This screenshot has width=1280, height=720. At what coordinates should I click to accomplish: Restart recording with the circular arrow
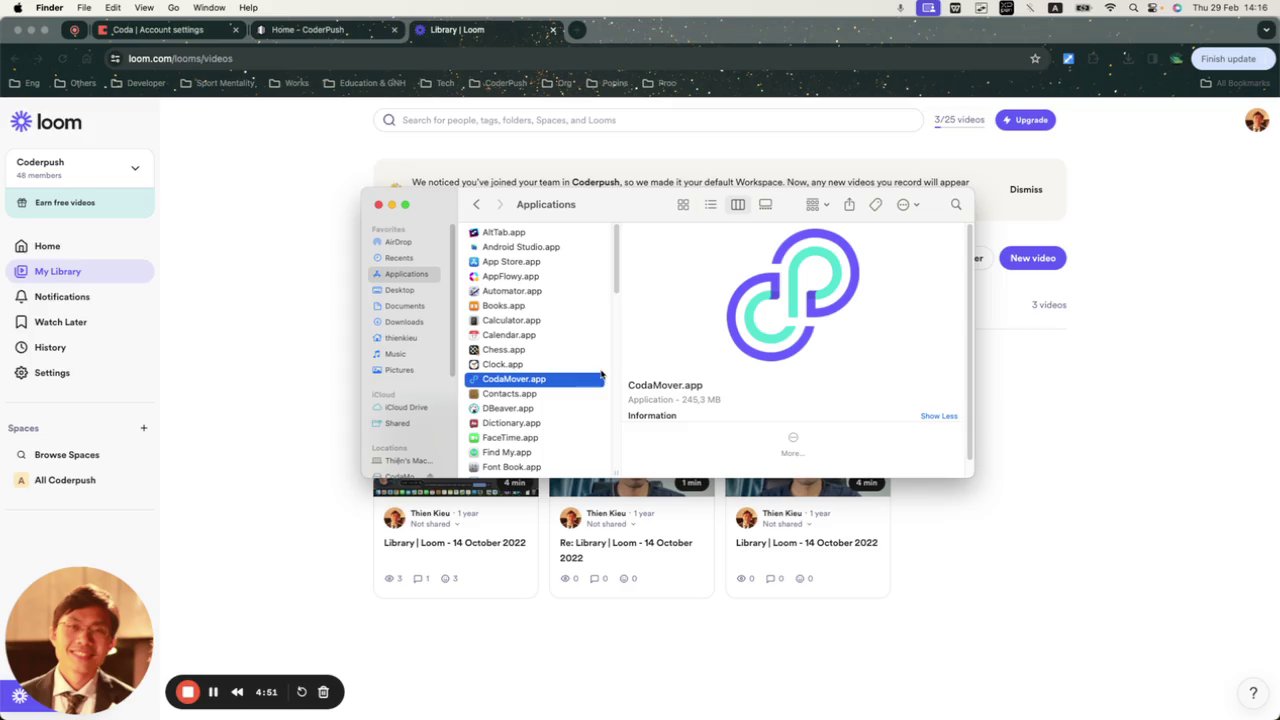tap(301, 692)
